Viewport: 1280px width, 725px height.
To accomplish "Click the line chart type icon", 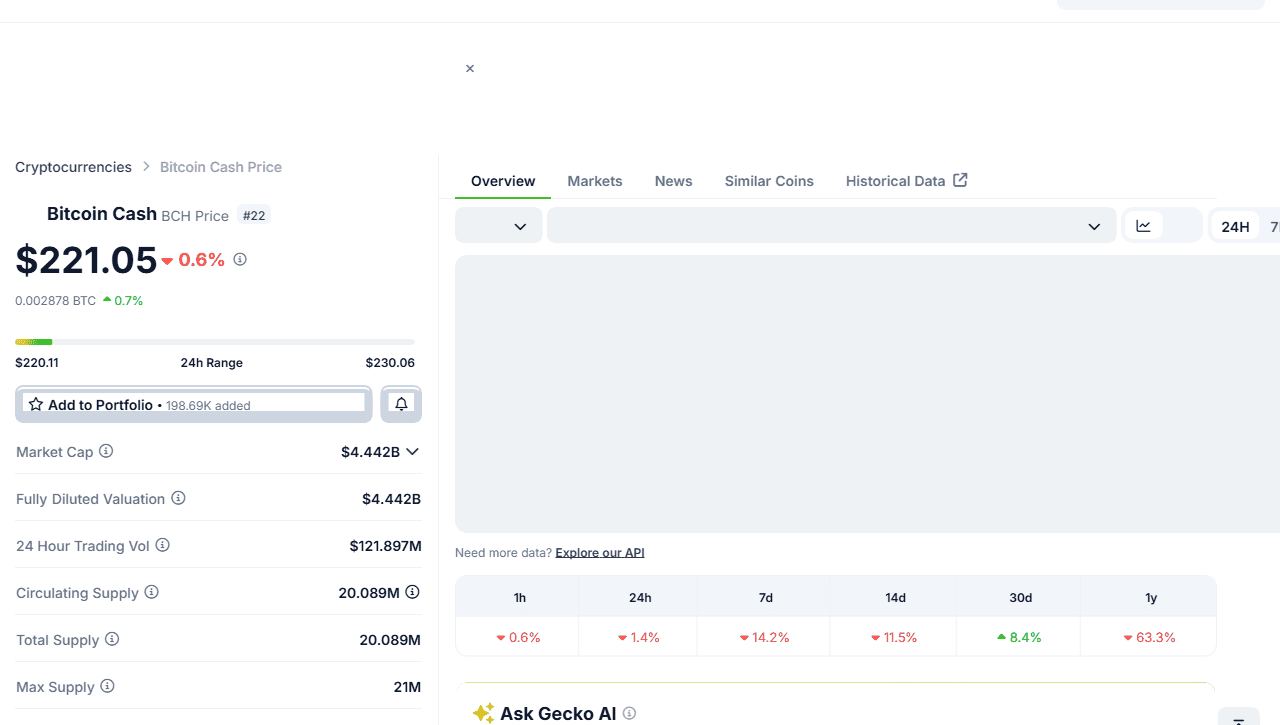I will coord(1143,226).
